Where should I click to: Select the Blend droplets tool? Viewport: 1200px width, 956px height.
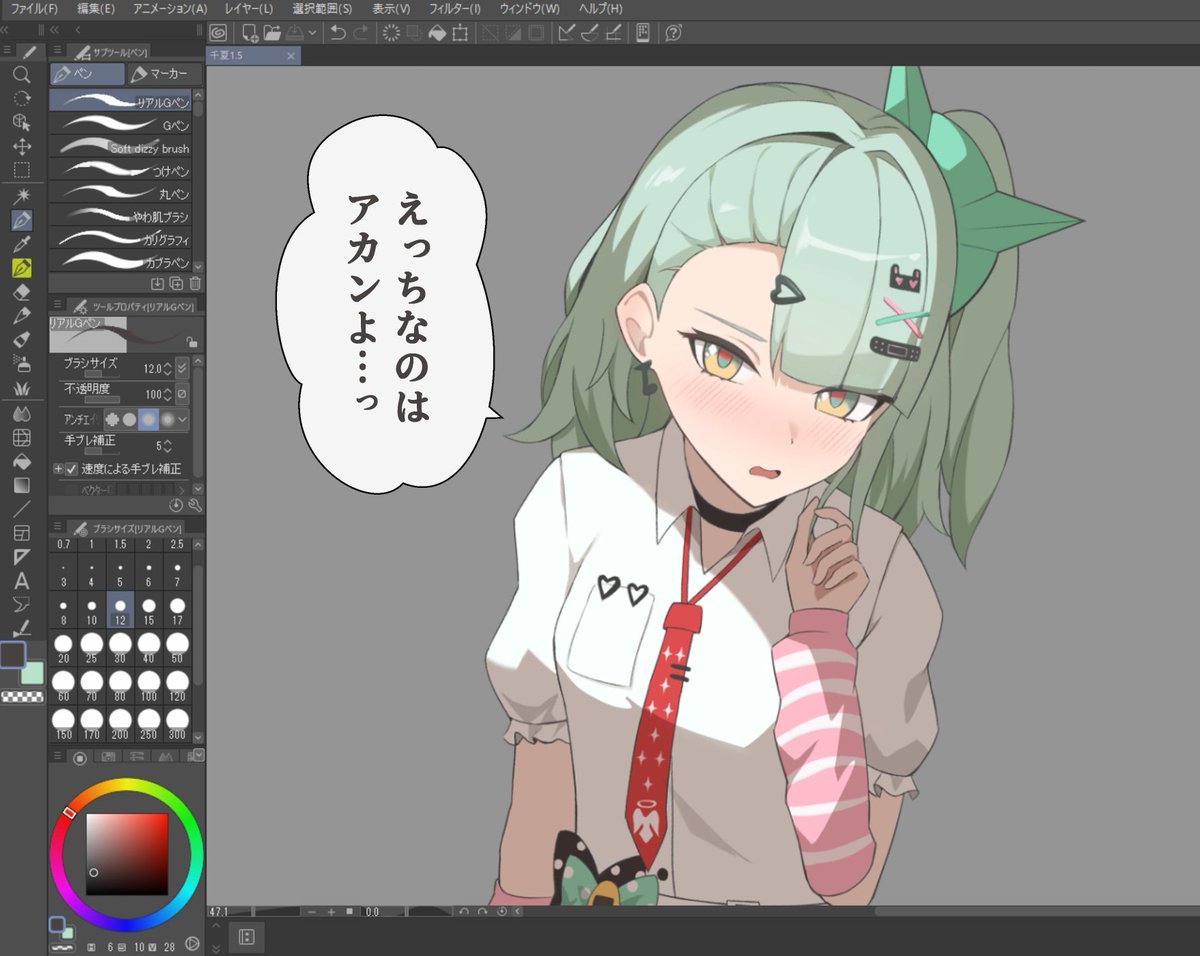click(x=21, y=413)
